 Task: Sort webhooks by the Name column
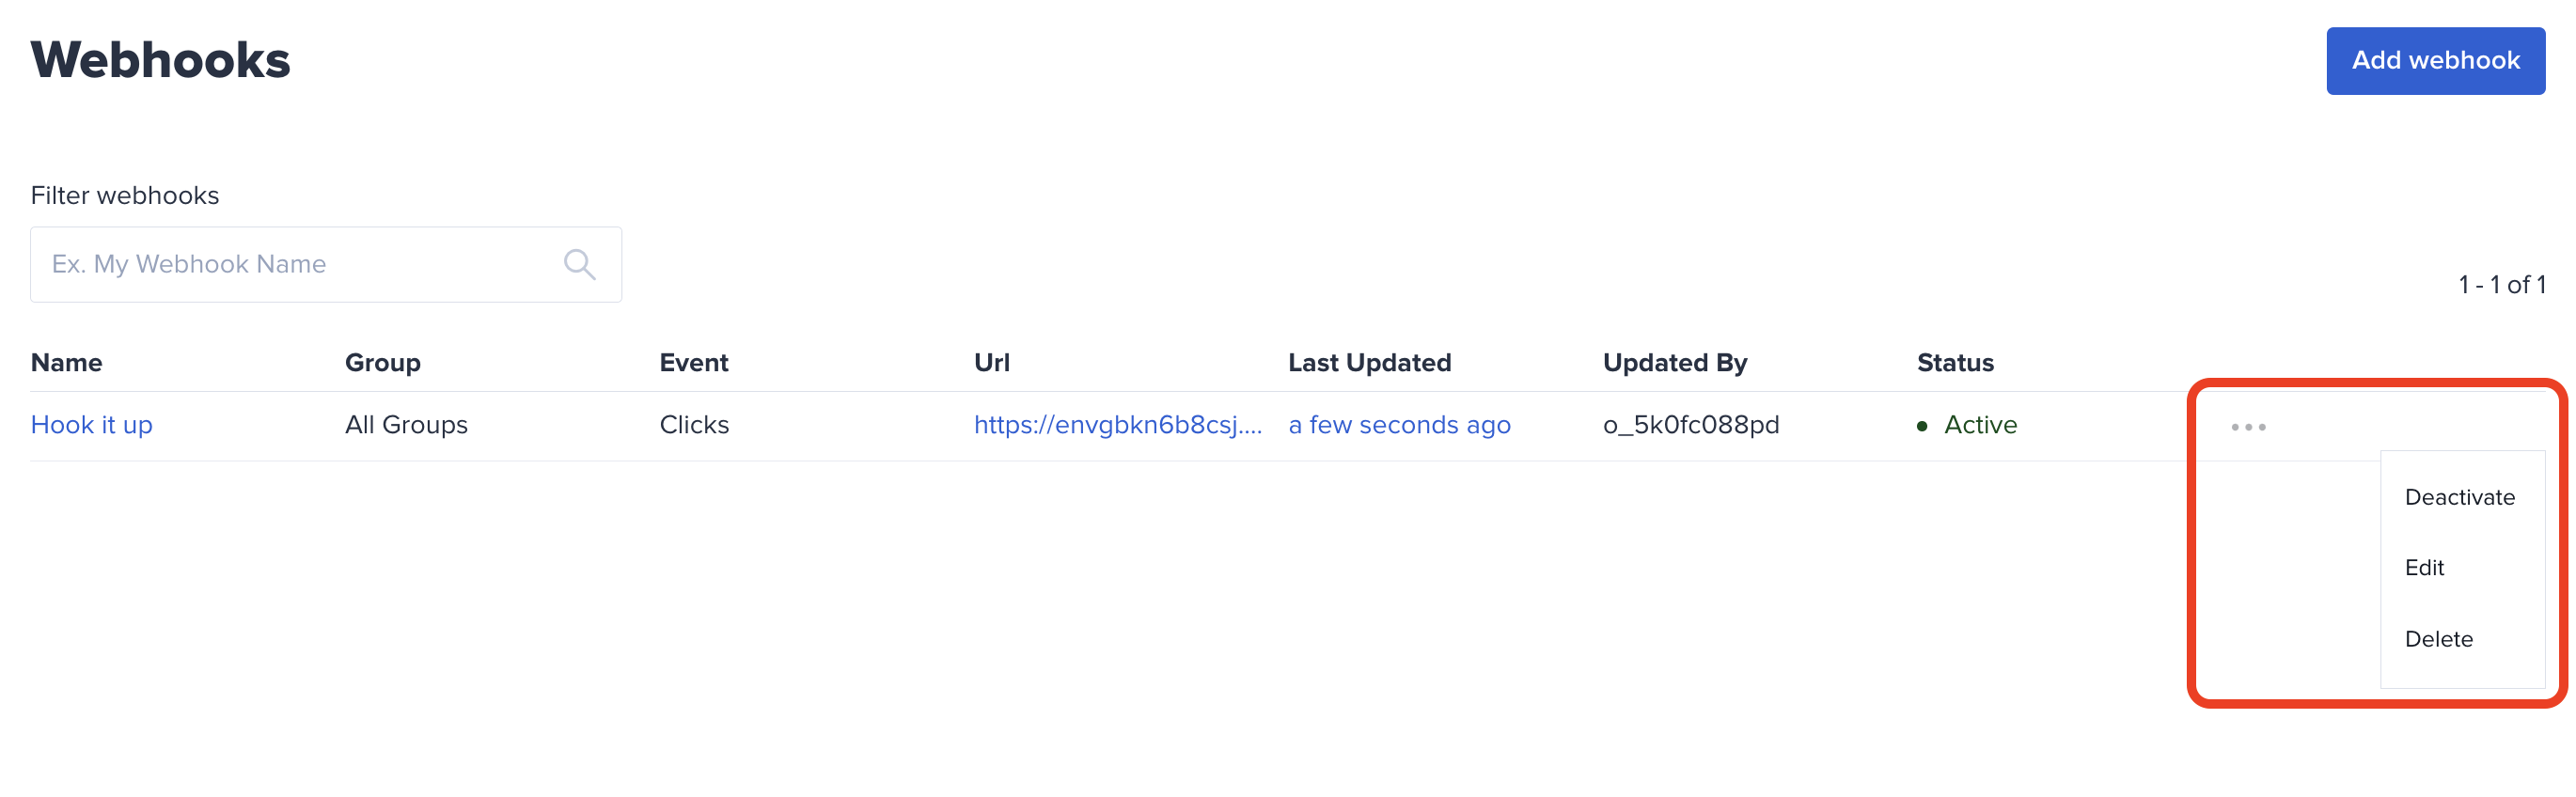[x=66, y=362]
